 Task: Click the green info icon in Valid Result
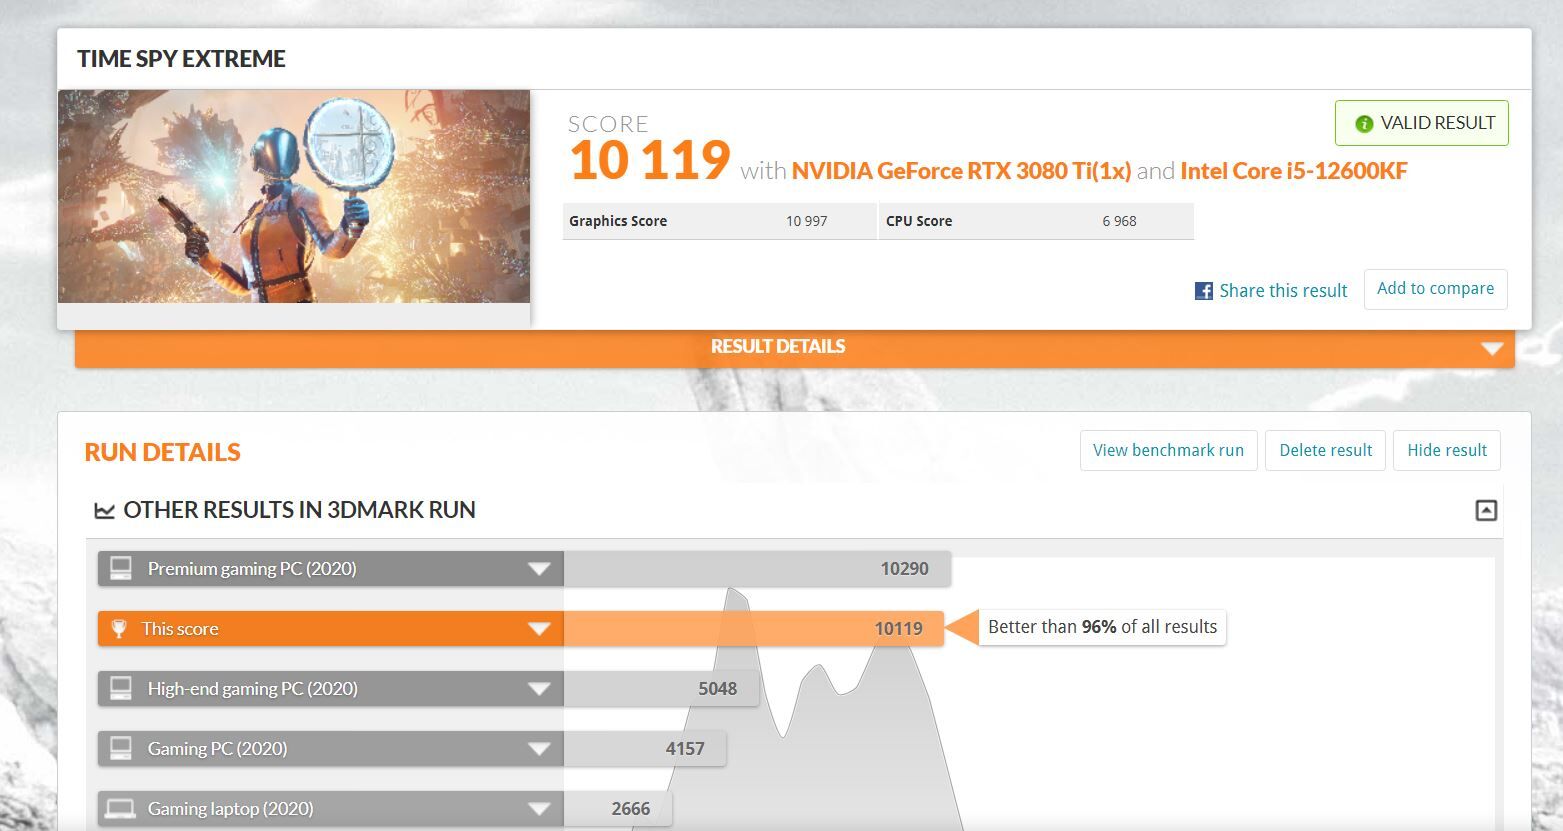tap(1364, 124)
